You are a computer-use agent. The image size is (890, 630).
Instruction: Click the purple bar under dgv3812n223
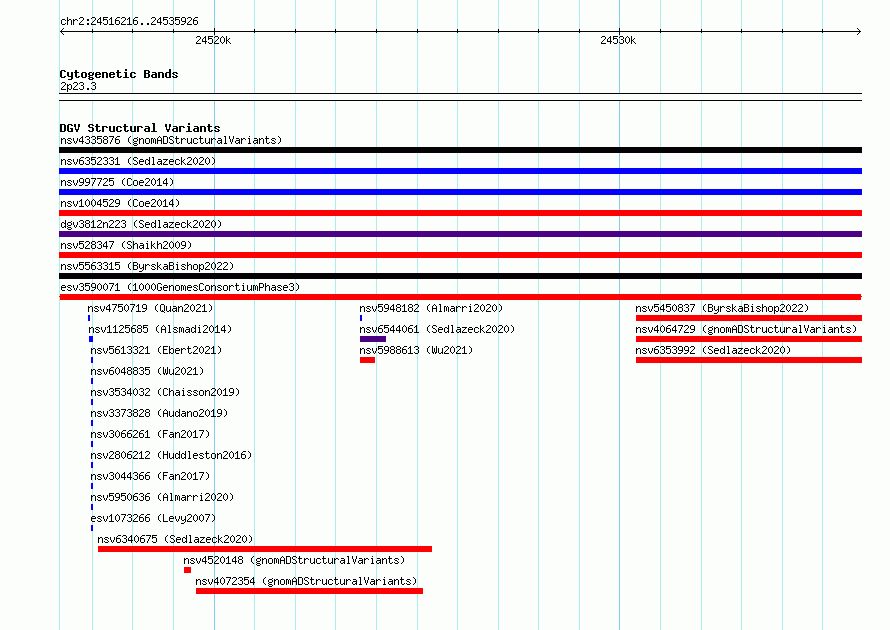[460, 234]
